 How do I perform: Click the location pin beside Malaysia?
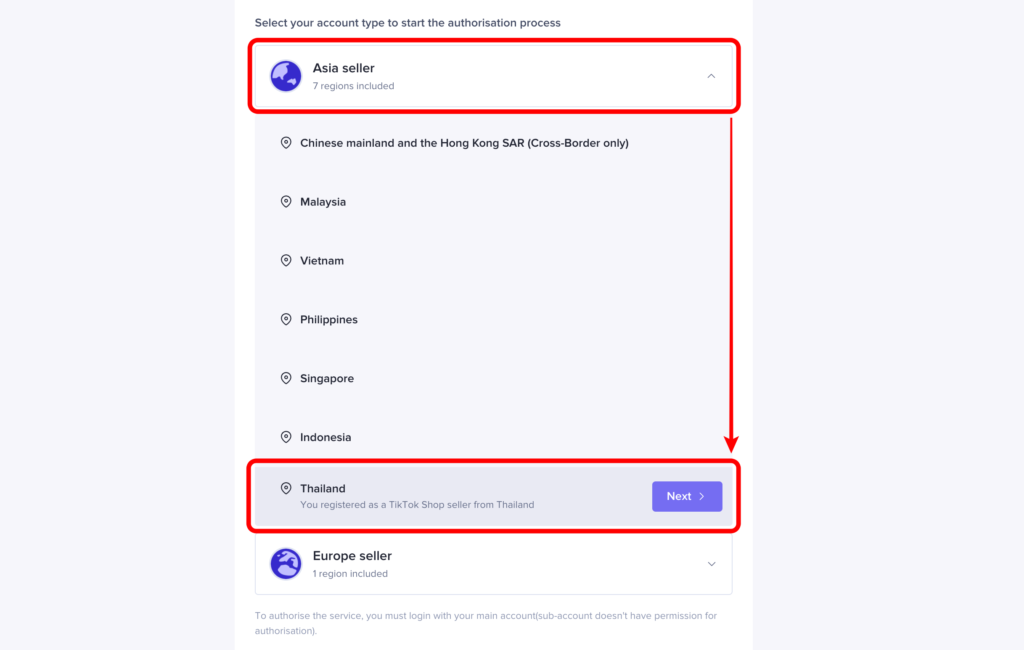point(286,202)
